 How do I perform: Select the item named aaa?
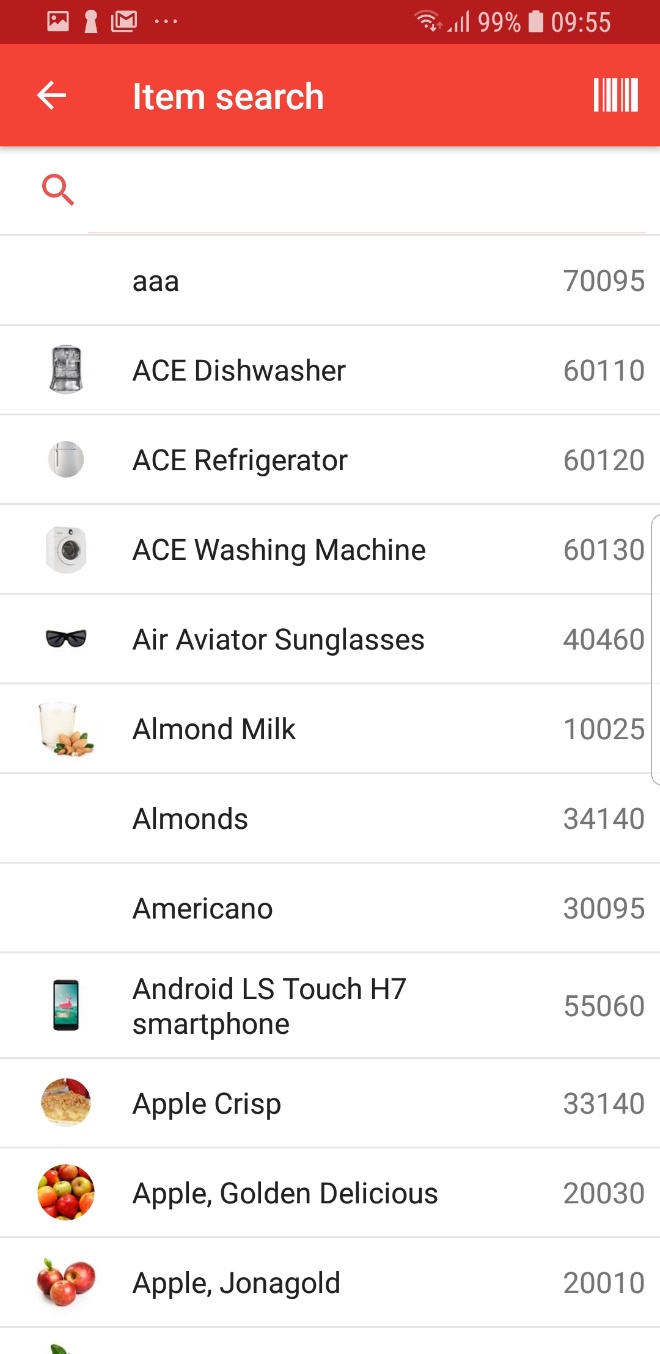(x=156, y=281)
